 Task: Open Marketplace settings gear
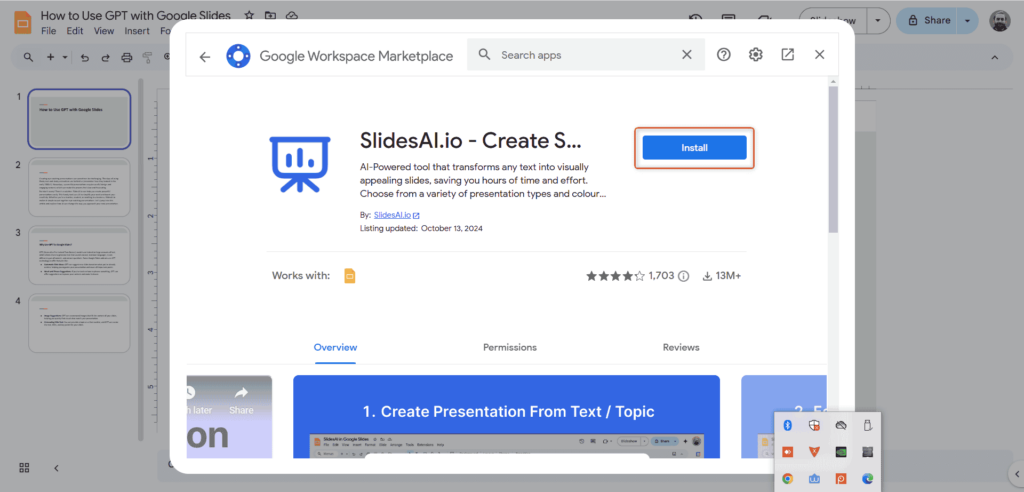756,55
